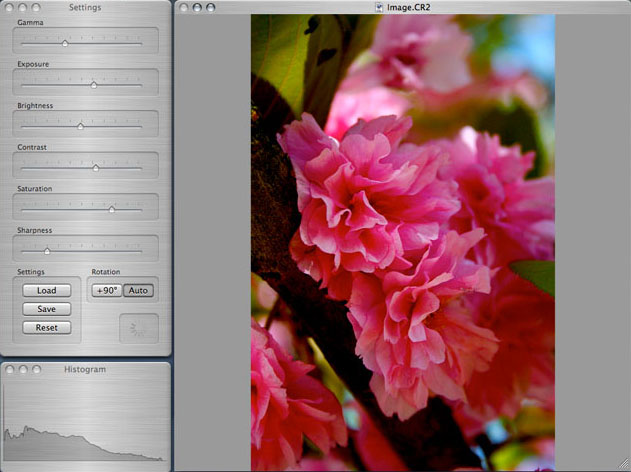Click the histogram graph

coord(84,423)
